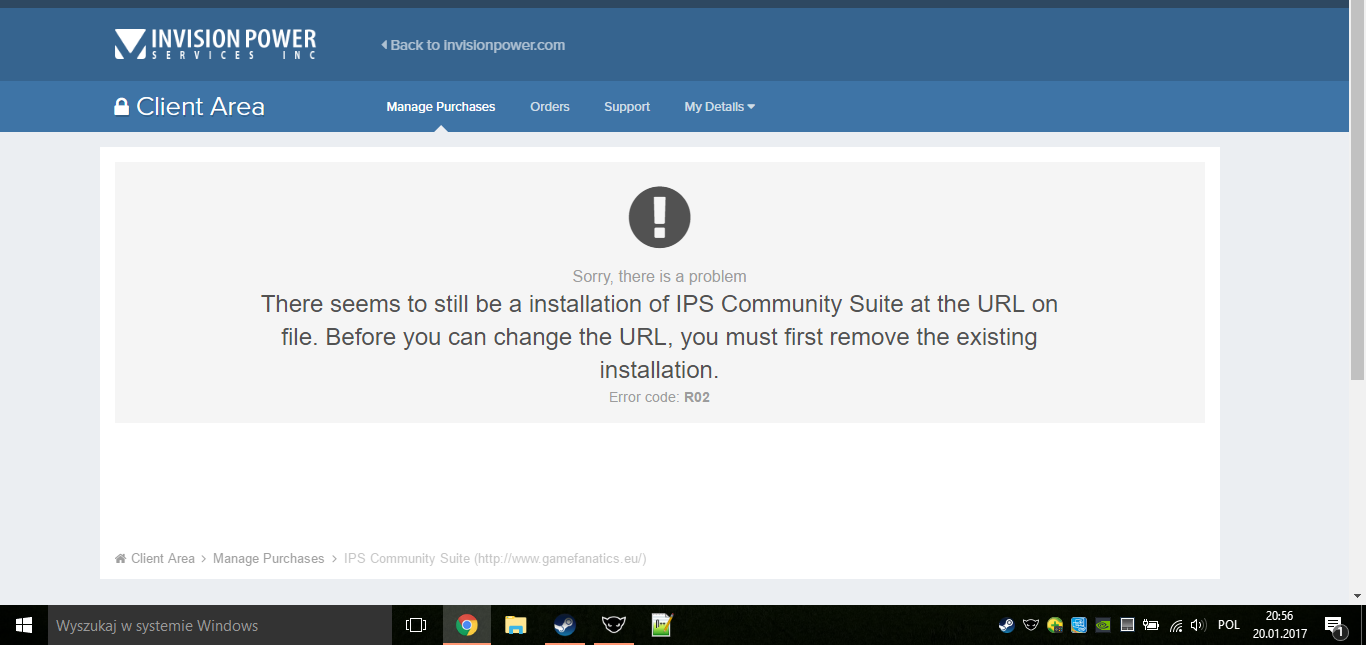Click the Manage Purchases breadcrumb link
This screenshot has width=1366, height=645.
coord(268,558)
